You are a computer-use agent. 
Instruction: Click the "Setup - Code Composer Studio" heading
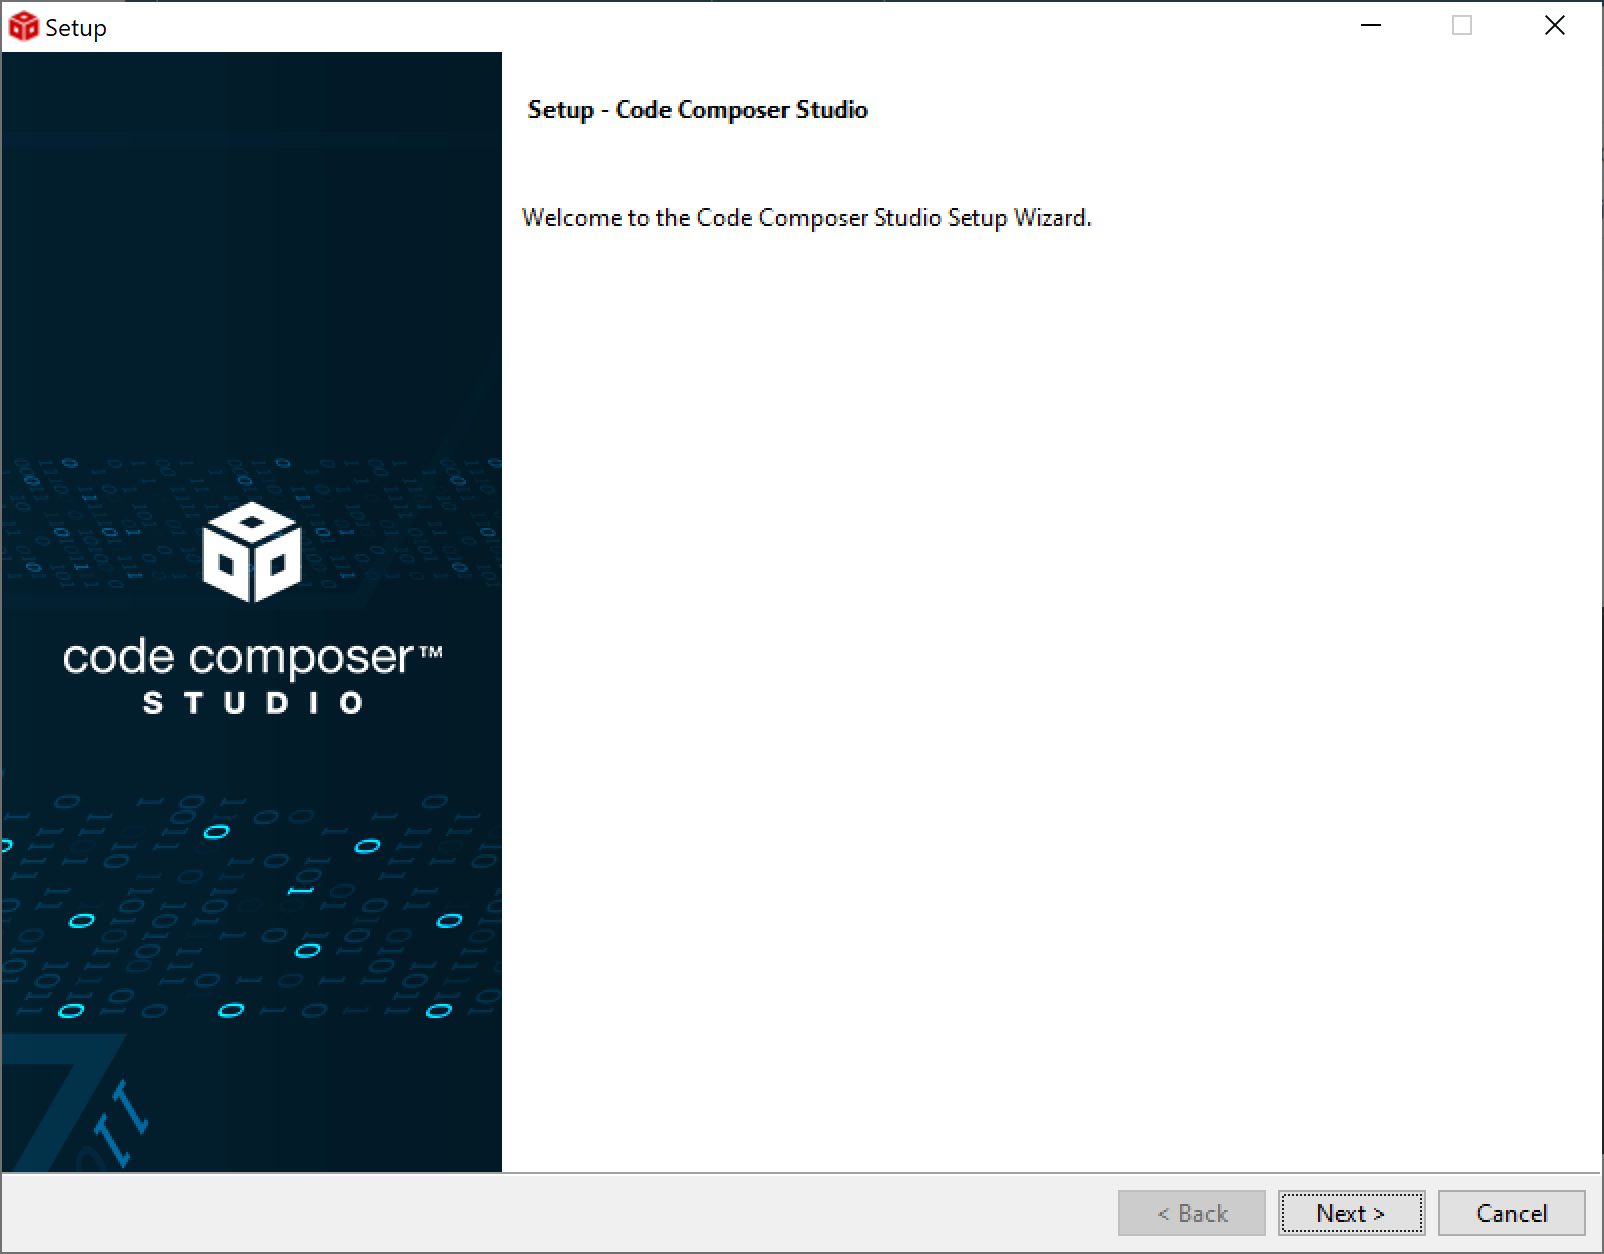697,110
